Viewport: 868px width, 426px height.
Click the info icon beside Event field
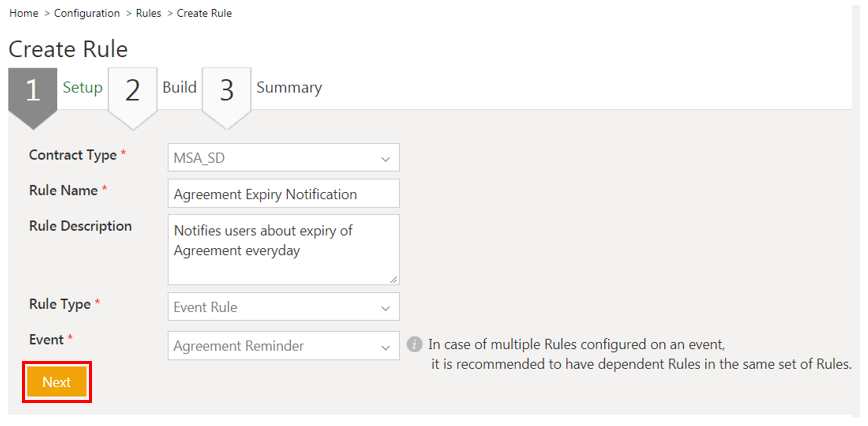415,345
